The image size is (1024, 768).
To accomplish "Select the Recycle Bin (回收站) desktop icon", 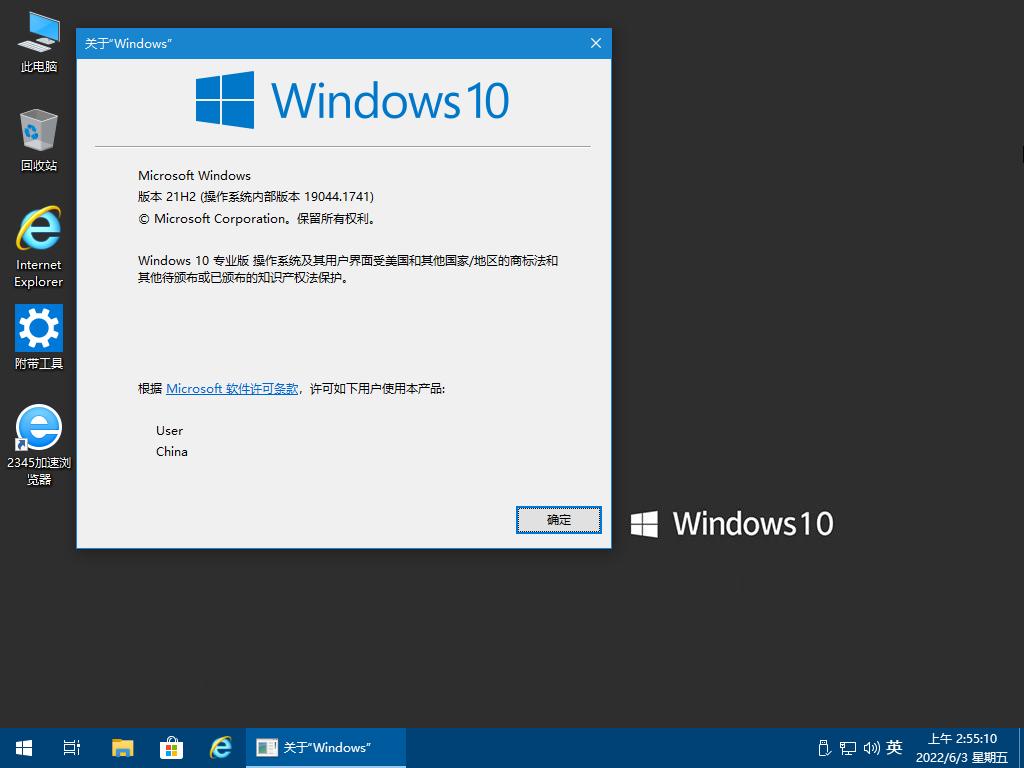I will pos(39,140).
